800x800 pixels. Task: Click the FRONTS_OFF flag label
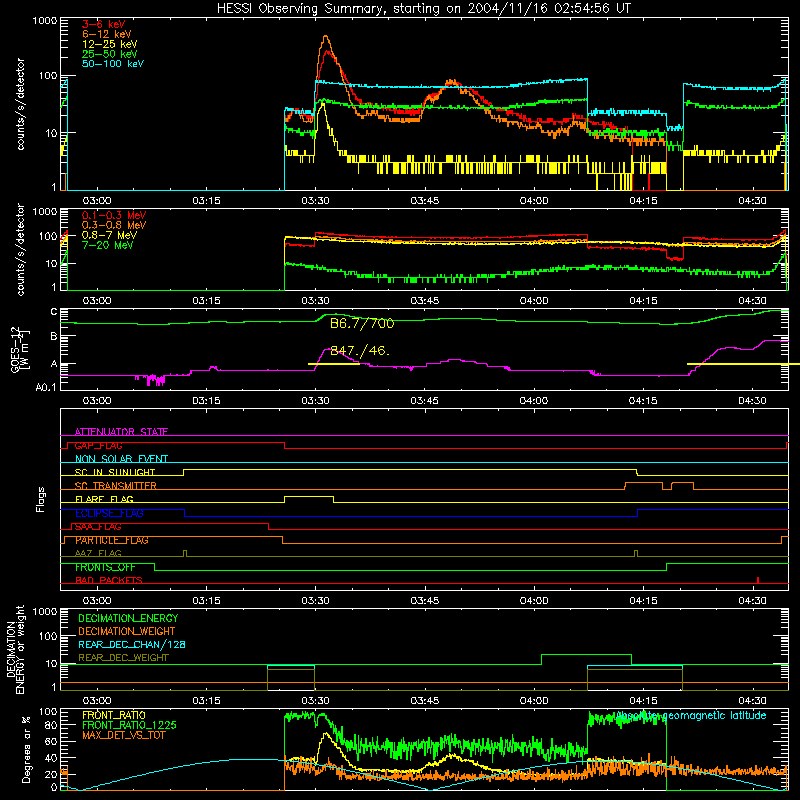click(x=105, y=567)
